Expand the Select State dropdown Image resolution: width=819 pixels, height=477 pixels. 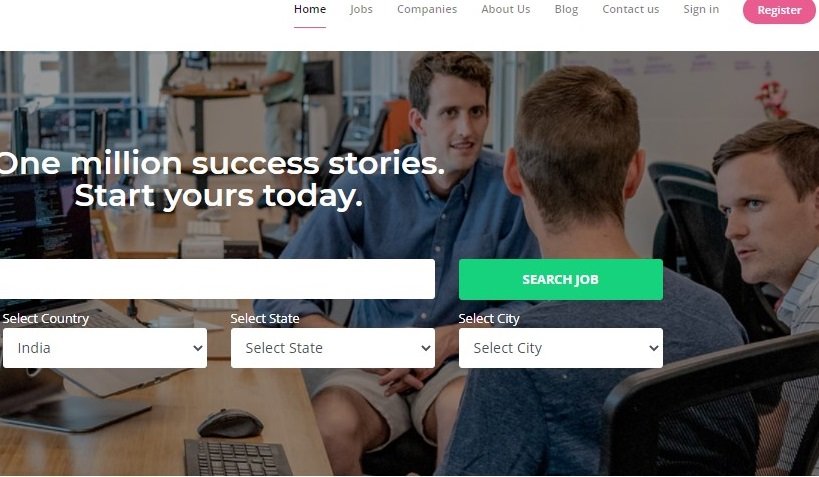pos(333,348)
